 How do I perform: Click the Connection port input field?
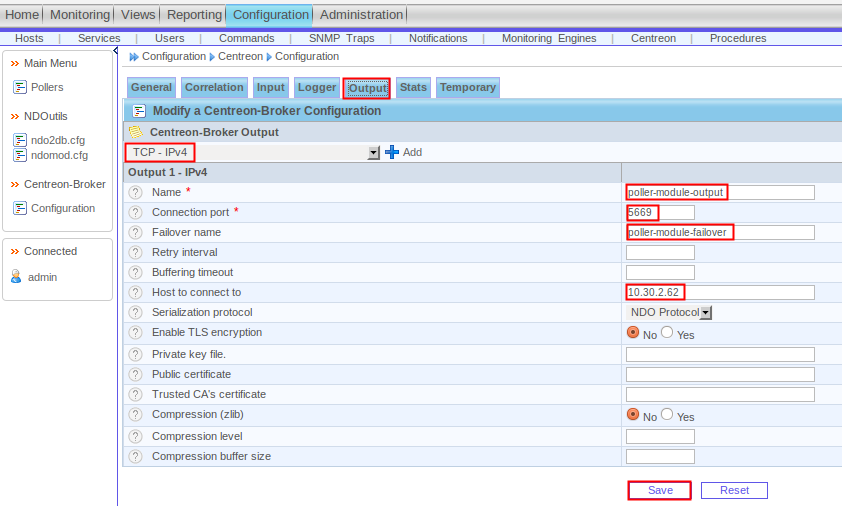[660, 212]
